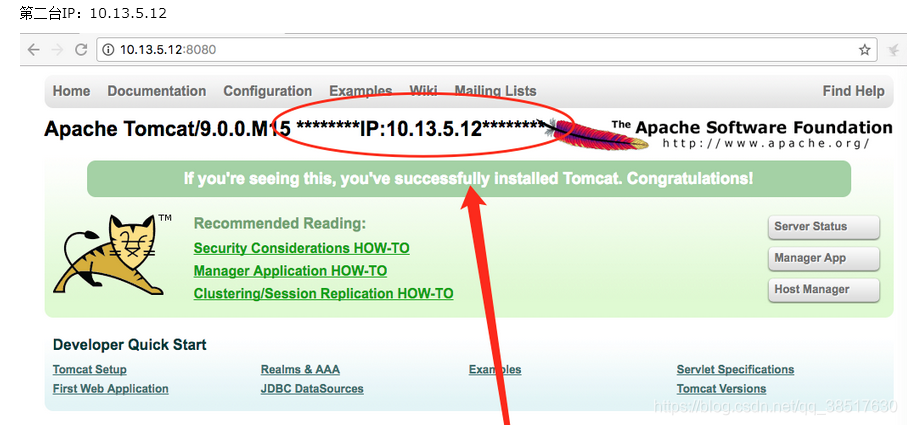907x425 pixels.
Task: Open Security Considerations HOW-TO link
Action: [301, 248]
